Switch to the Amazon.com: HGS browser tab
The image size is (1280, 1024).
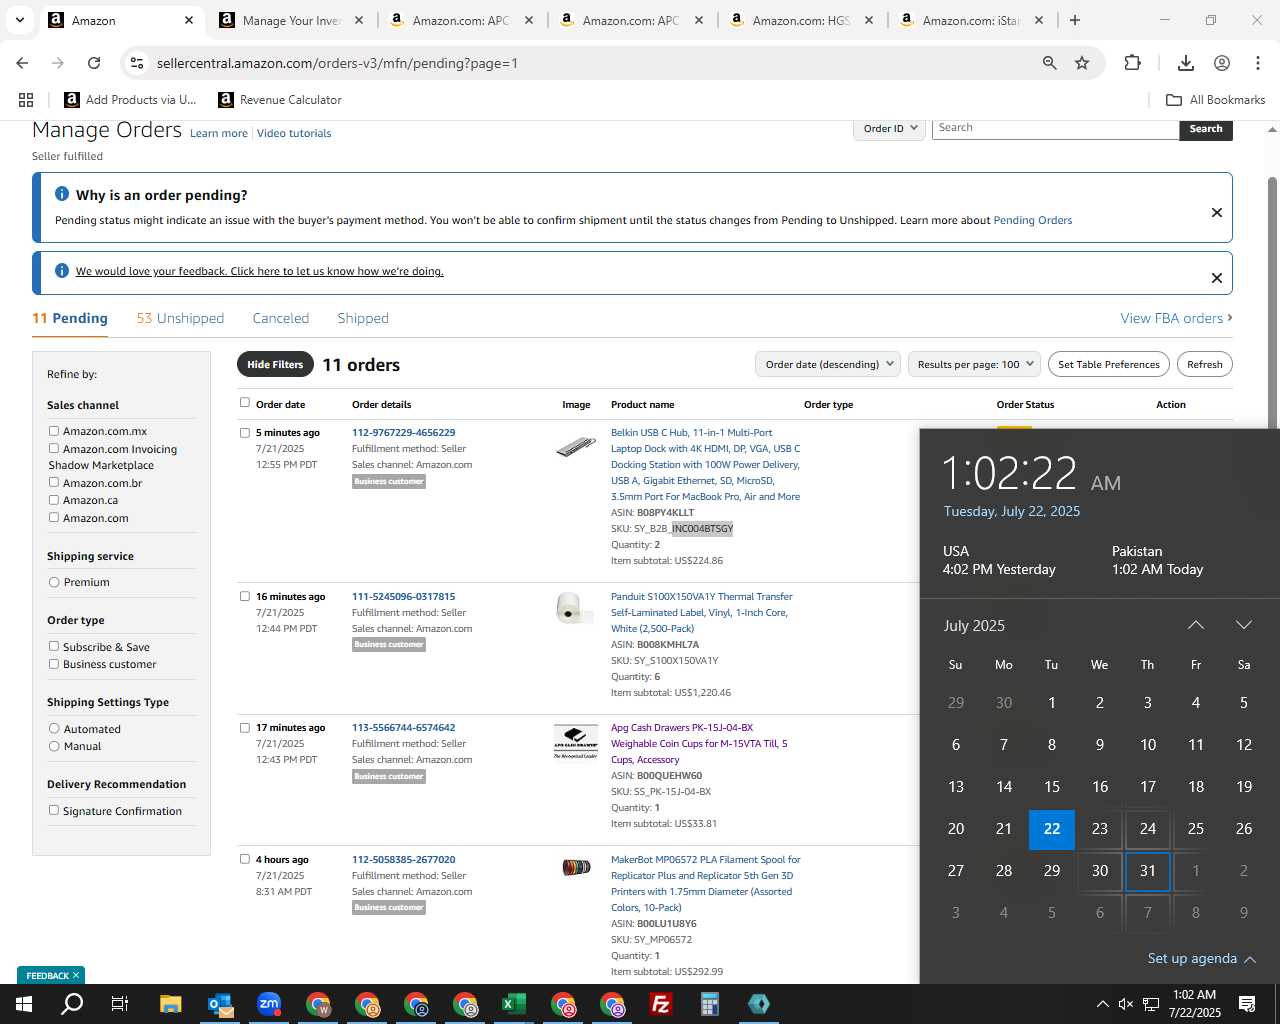coord(802,20)
